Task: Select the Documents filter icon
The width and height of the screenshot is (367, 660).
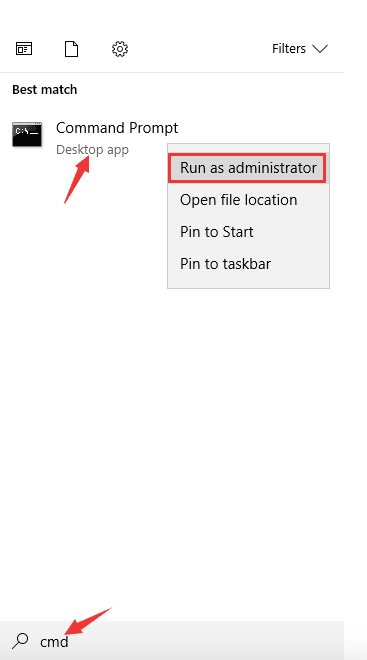Action: (x=72, y=49)
